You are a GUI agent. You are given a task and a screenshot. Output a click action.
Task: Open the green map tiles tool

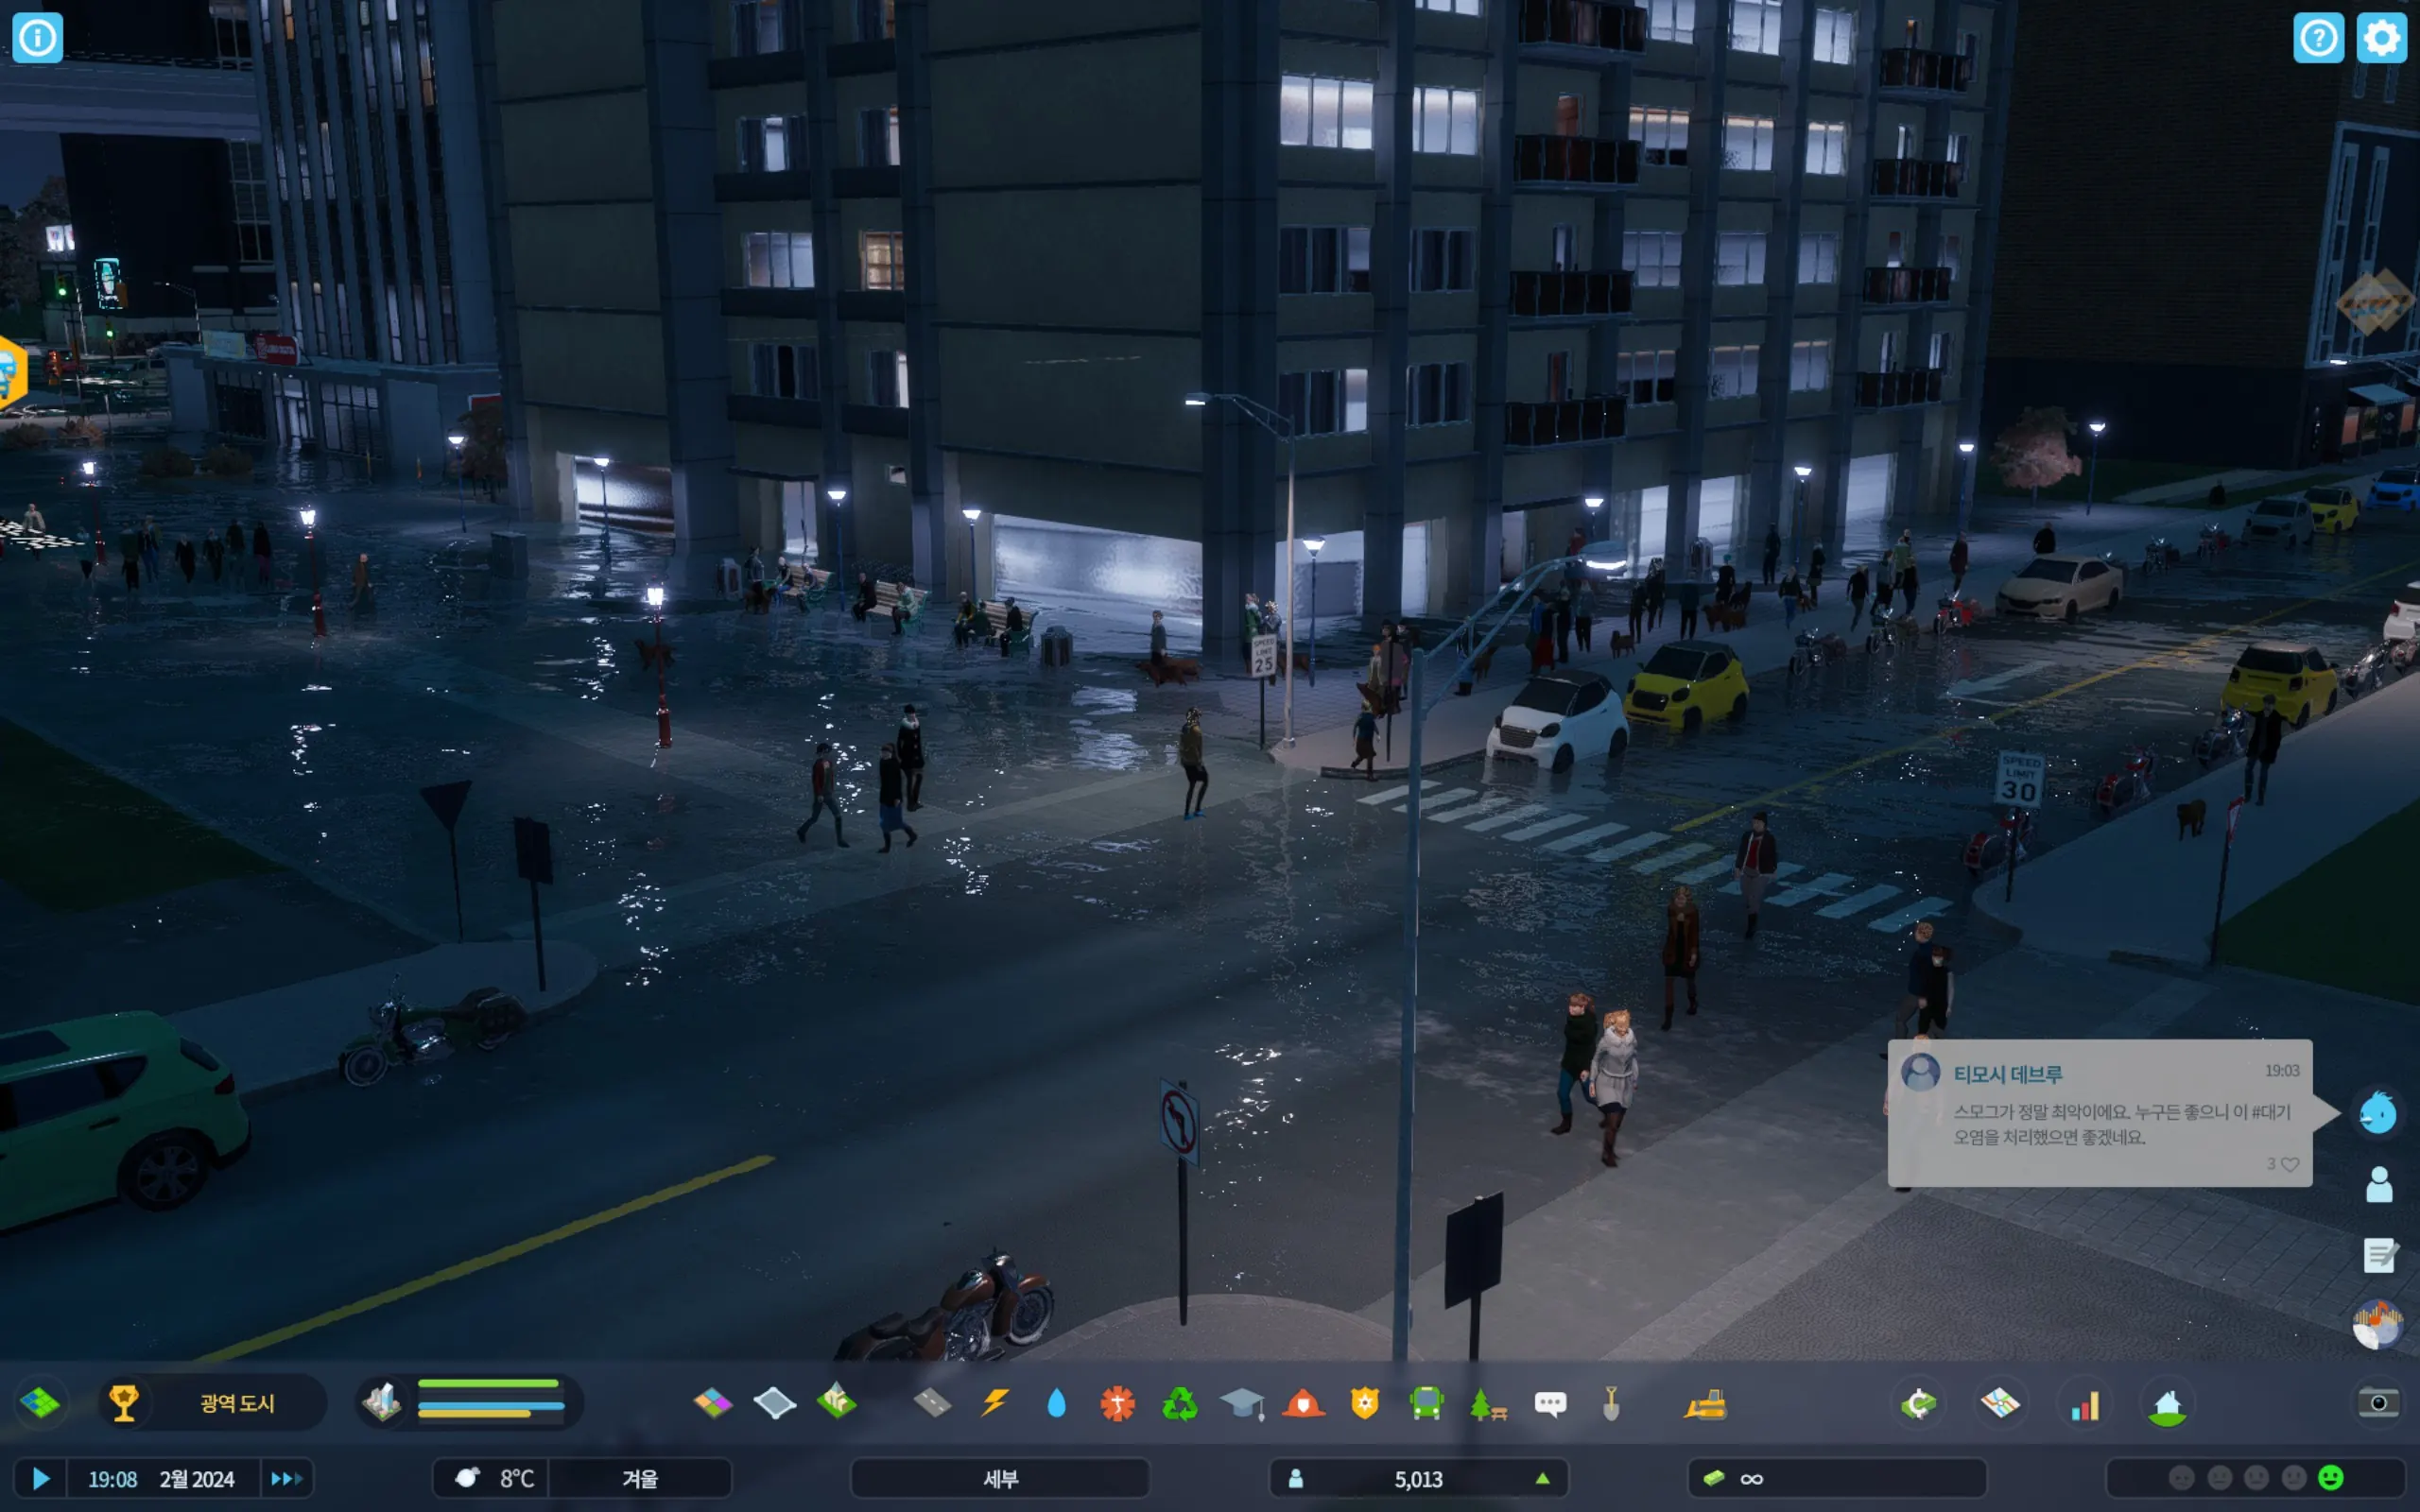pos(40,1403)
